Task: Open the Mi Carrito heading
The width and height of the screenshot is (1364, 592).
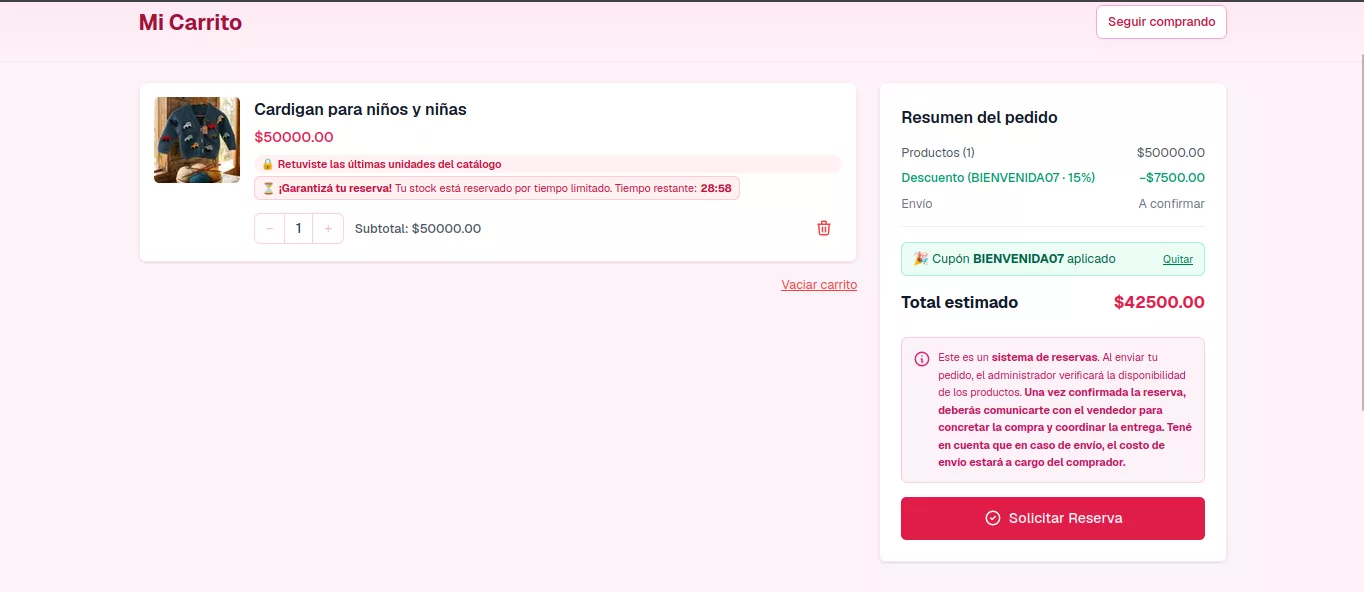Action: [190, 22]
